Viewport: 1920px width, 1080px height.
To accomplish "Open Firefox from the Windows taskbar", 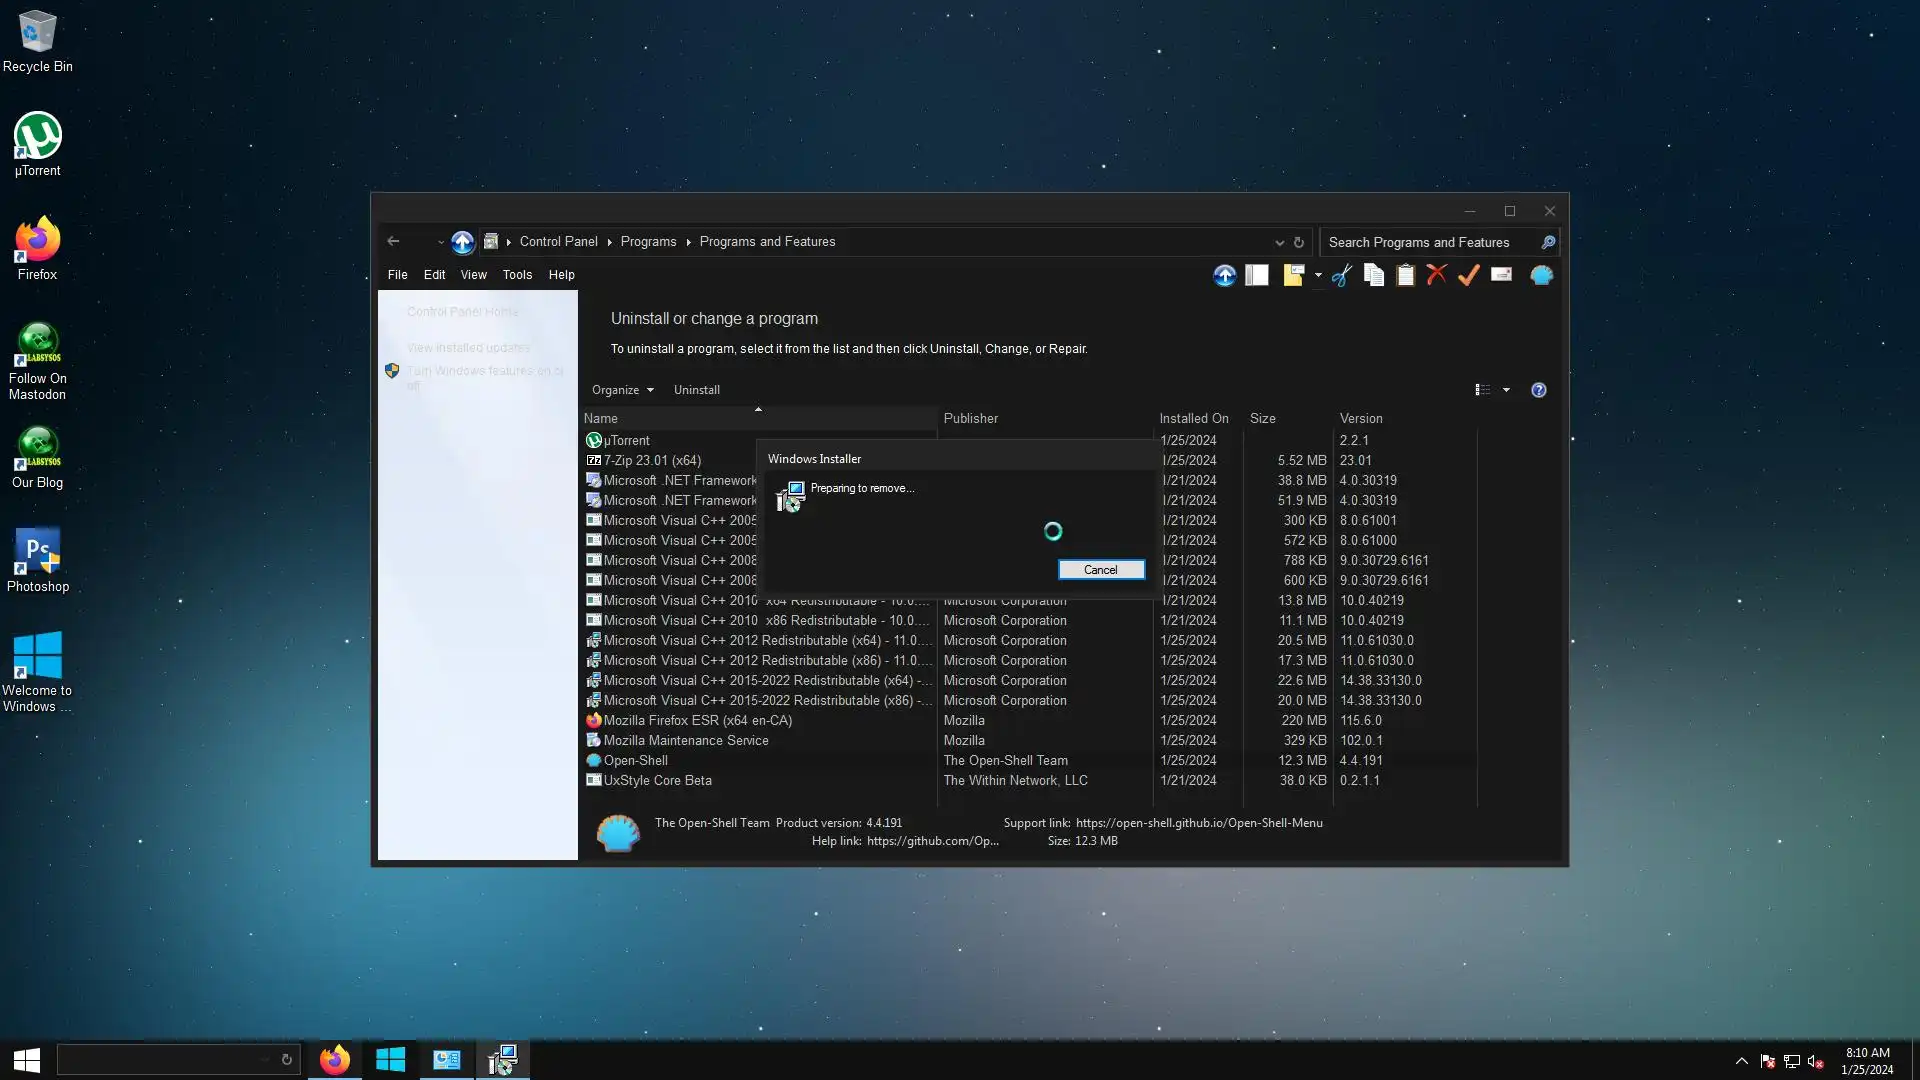I will [334, 1060].
